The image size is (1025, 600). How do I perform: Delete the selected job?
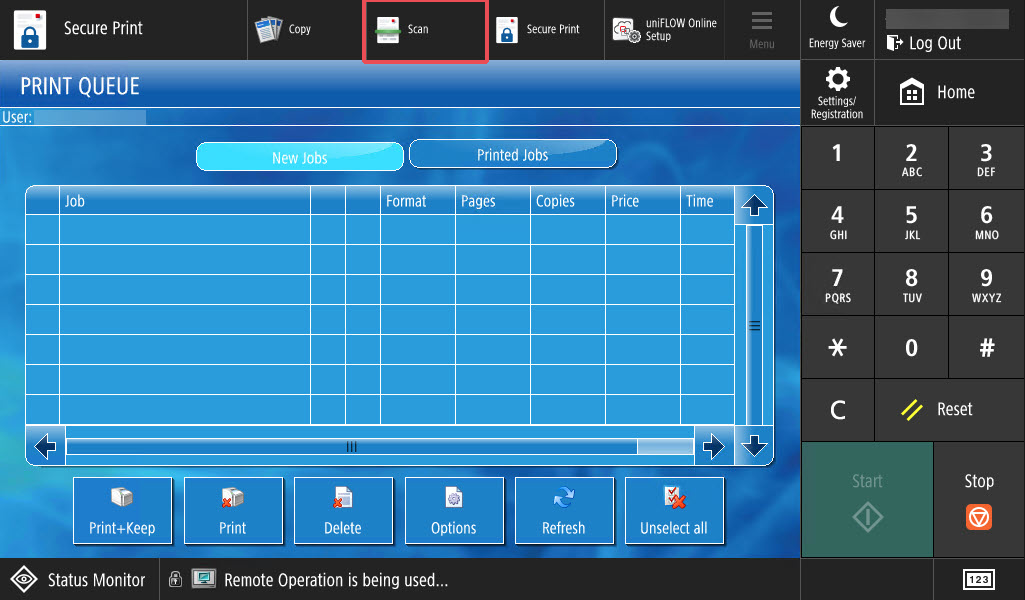(x=343, y=510)
